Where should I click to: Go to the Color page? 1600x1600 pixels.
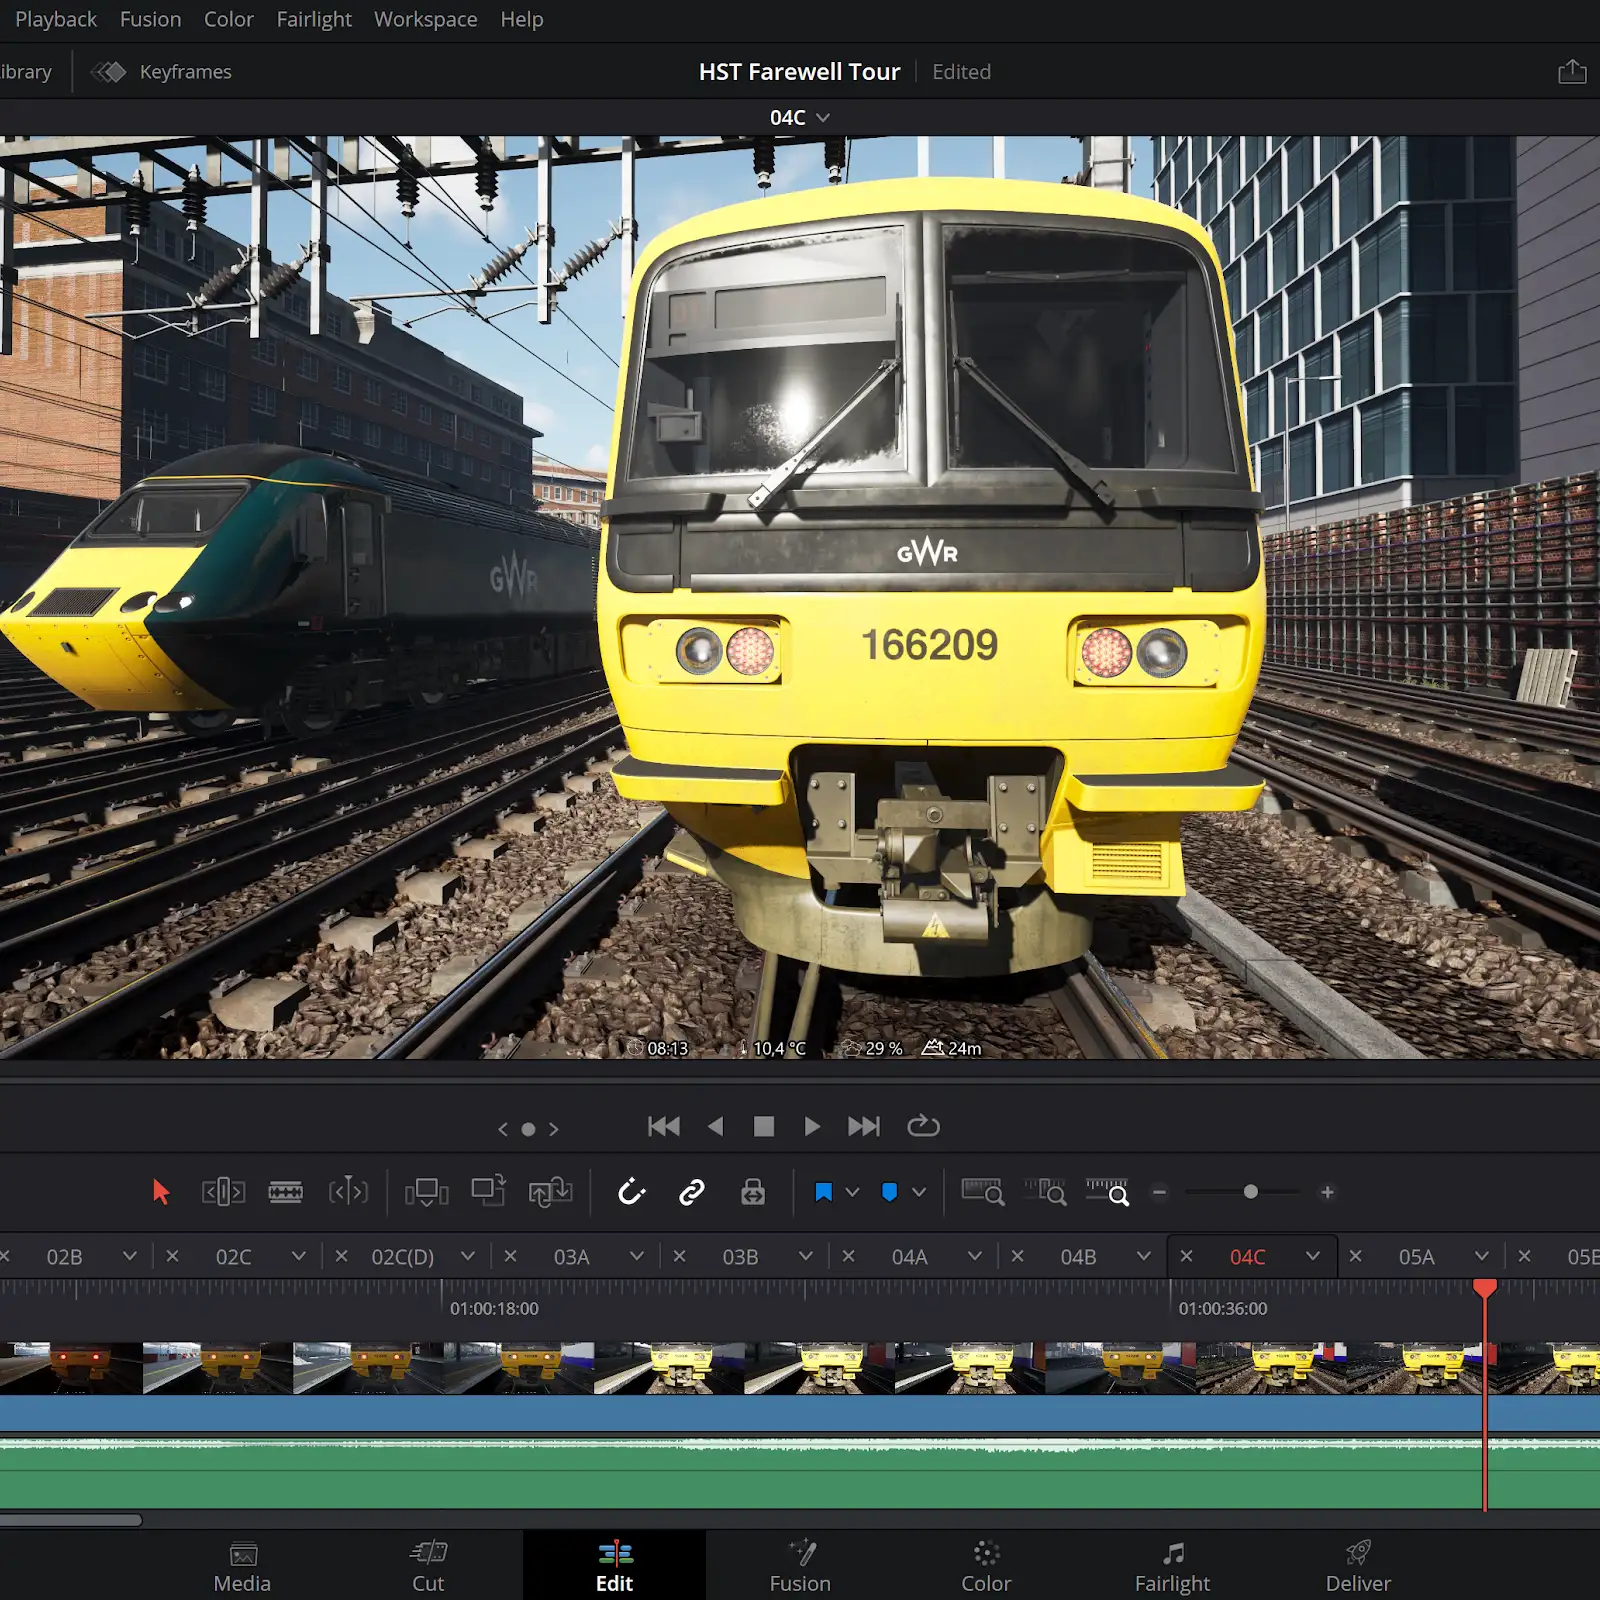click(x=986, y=1566)
